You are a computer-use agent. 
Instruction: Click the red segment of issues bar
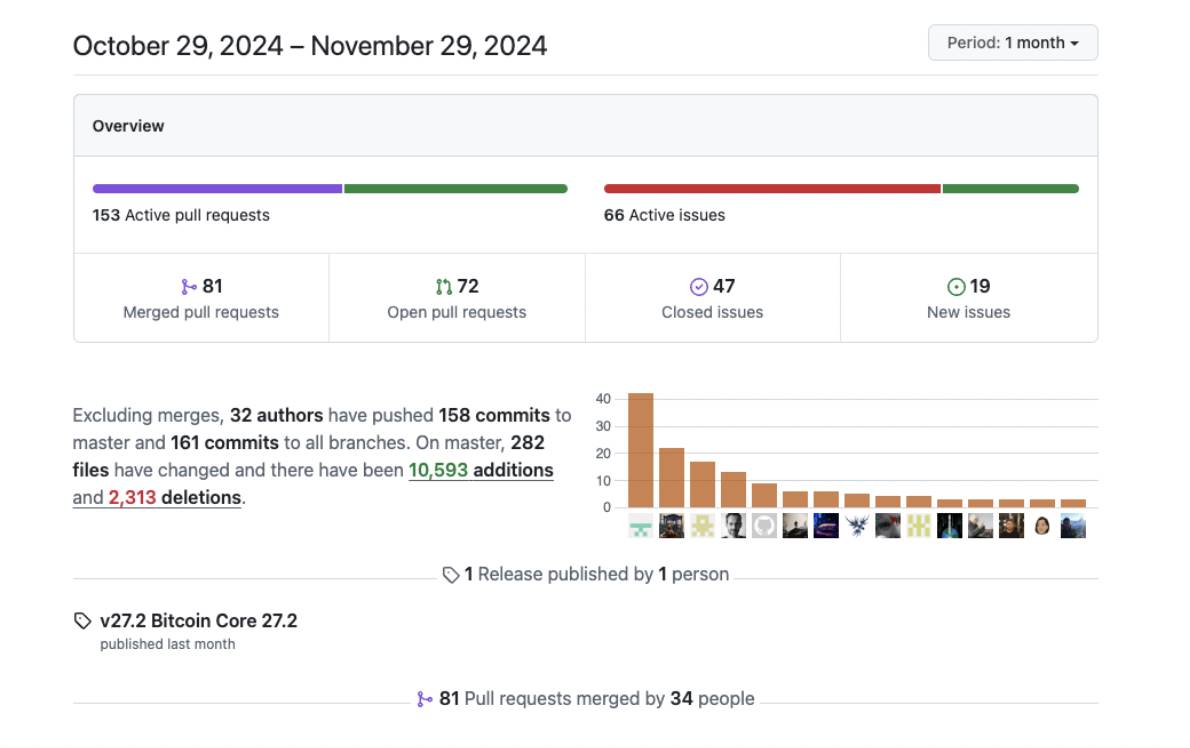coord(771,189)
